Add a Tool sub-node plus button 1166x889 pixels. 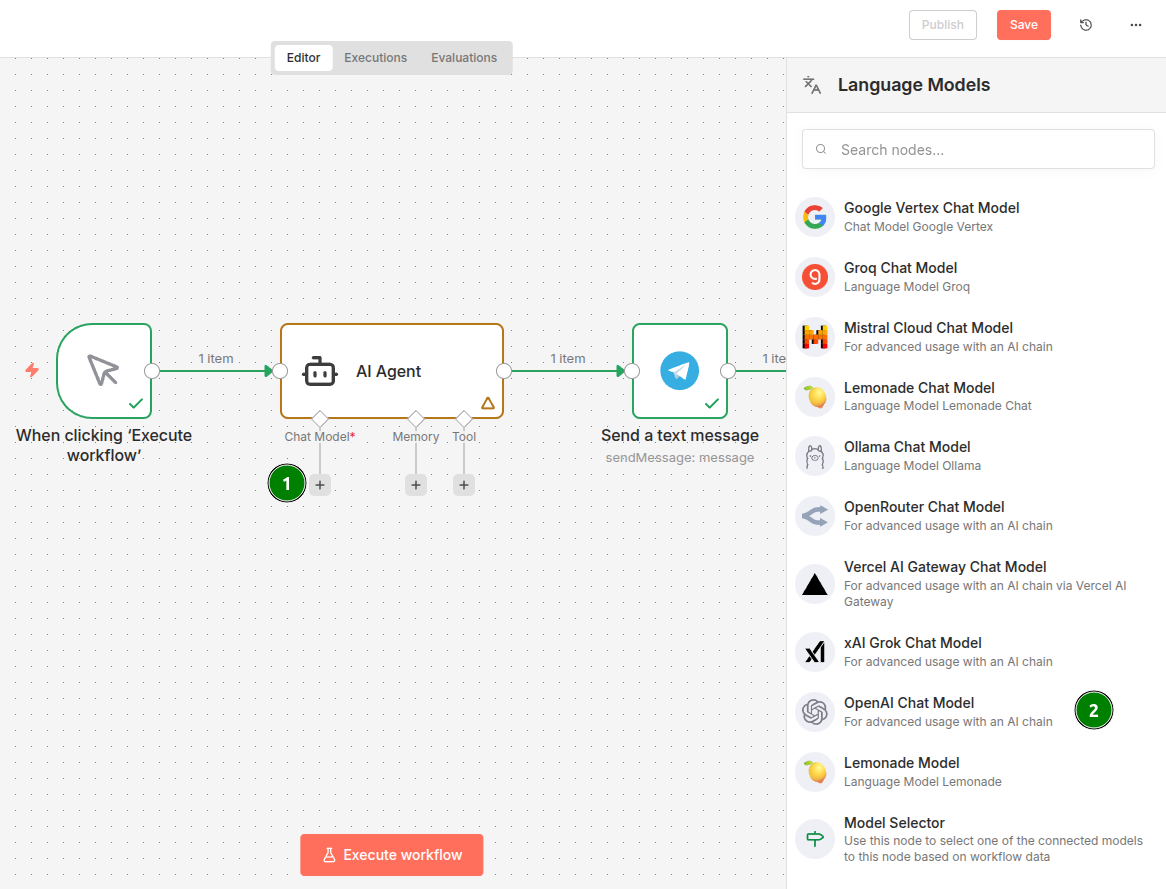pos(464,485)
